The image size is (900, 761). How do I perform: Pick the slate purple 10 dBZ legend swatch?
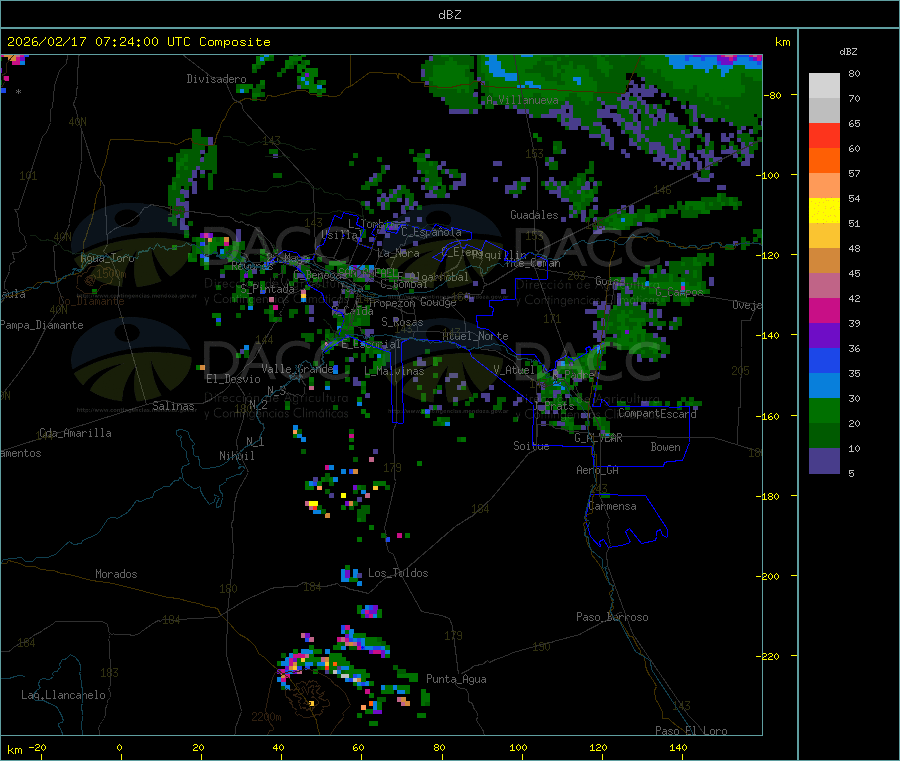[824, 461]
